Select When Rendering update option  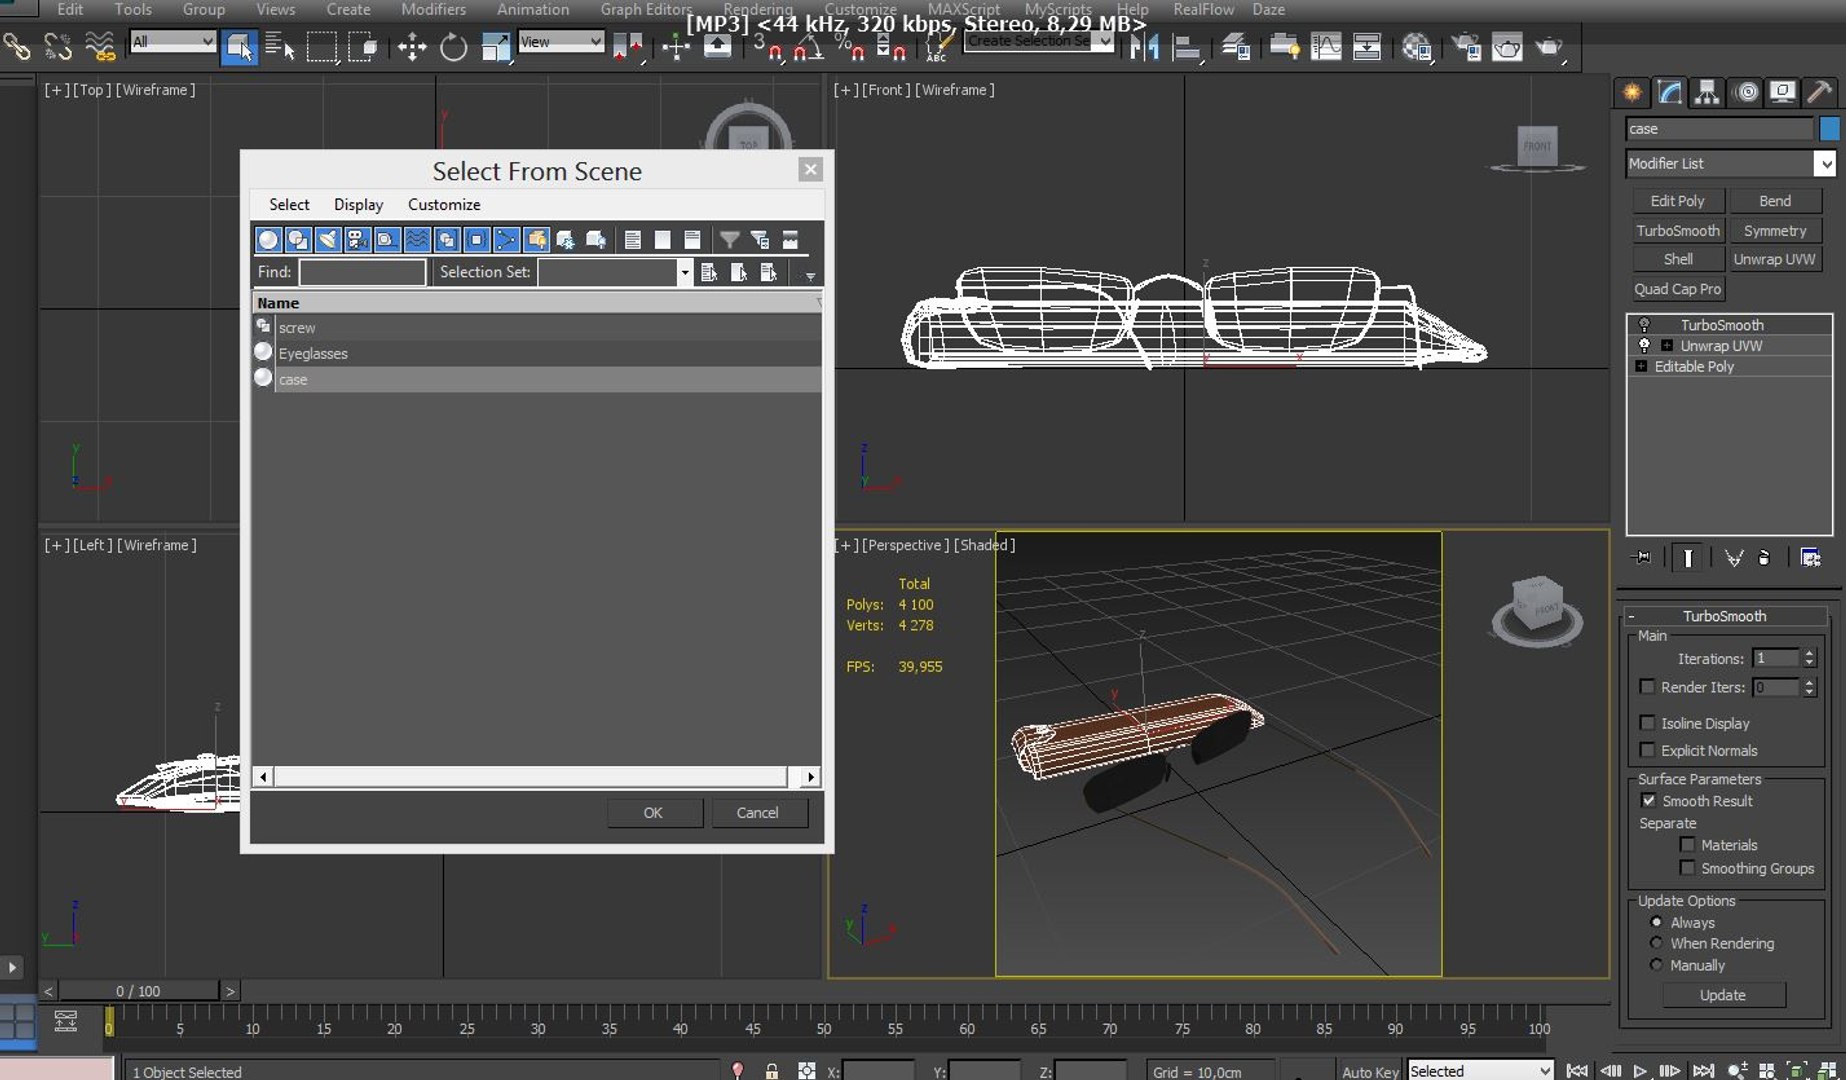coord(1656,943)
